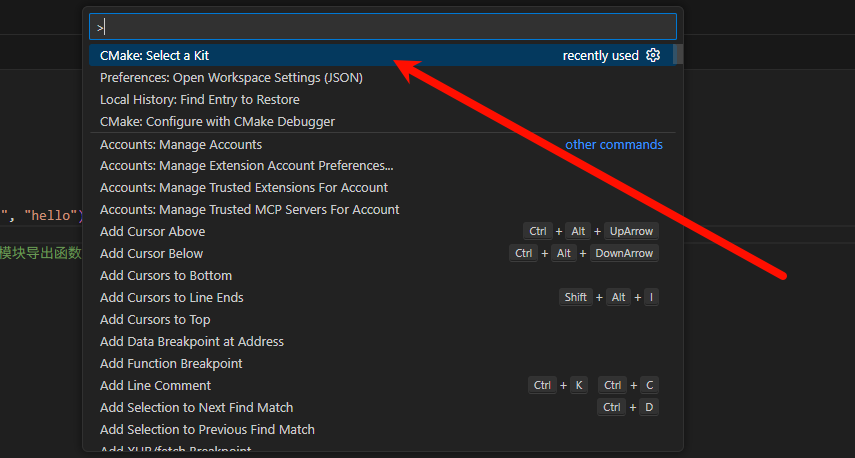Viewport: 855px width, 458px height.
Task: Open Manage Trusted Extensions For Account
Action: tap(381, 188)
